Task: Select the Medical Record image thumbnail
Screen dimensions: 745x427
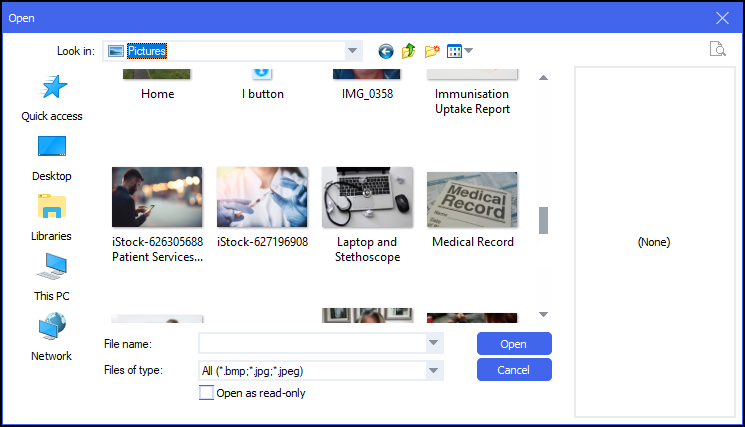Action: point(472,198)
